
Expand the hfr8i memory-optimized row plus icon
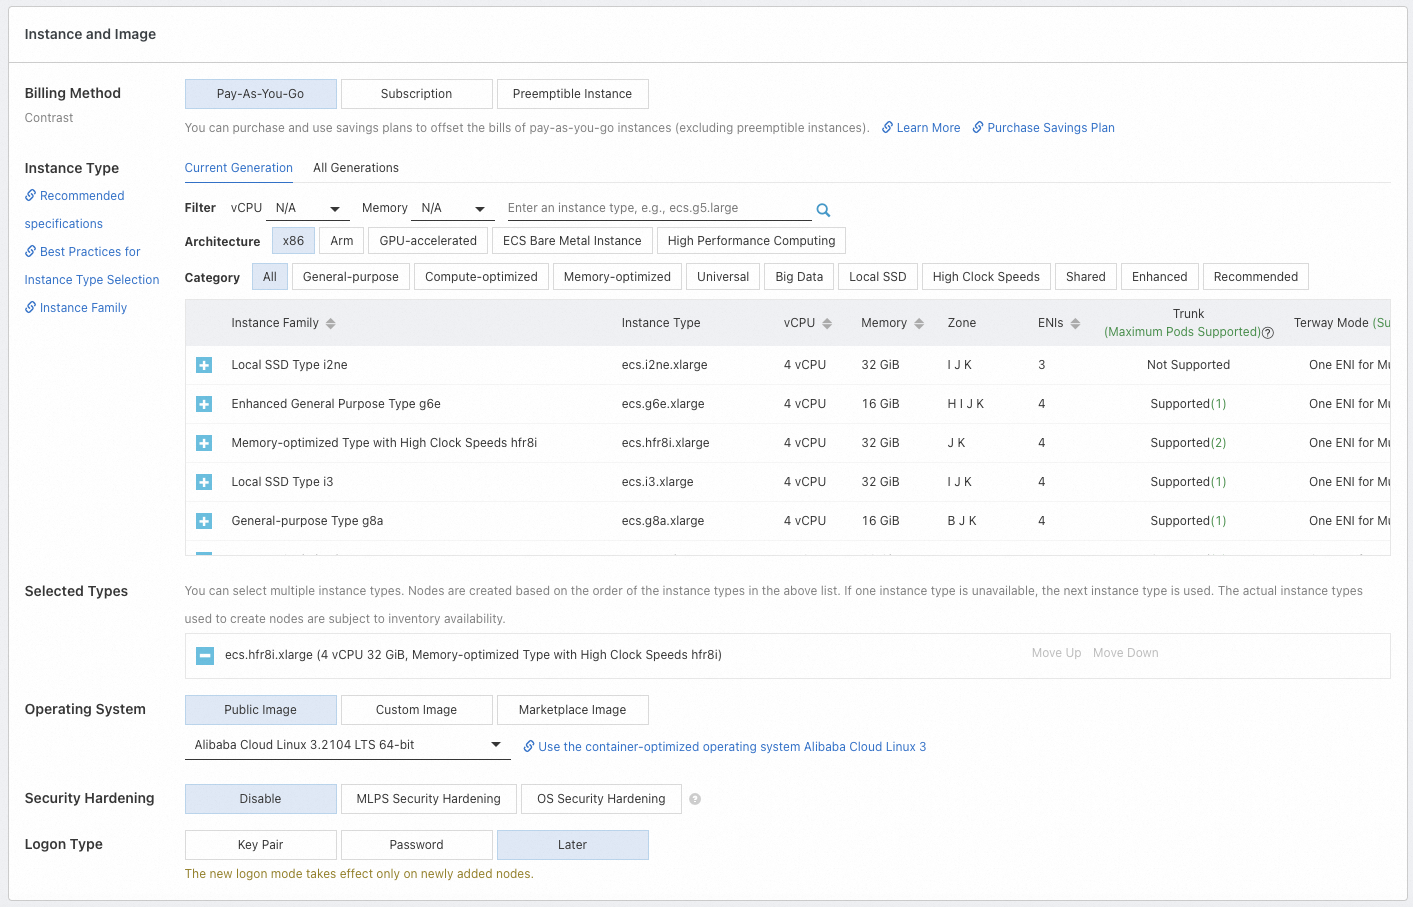tap(204, 443)
